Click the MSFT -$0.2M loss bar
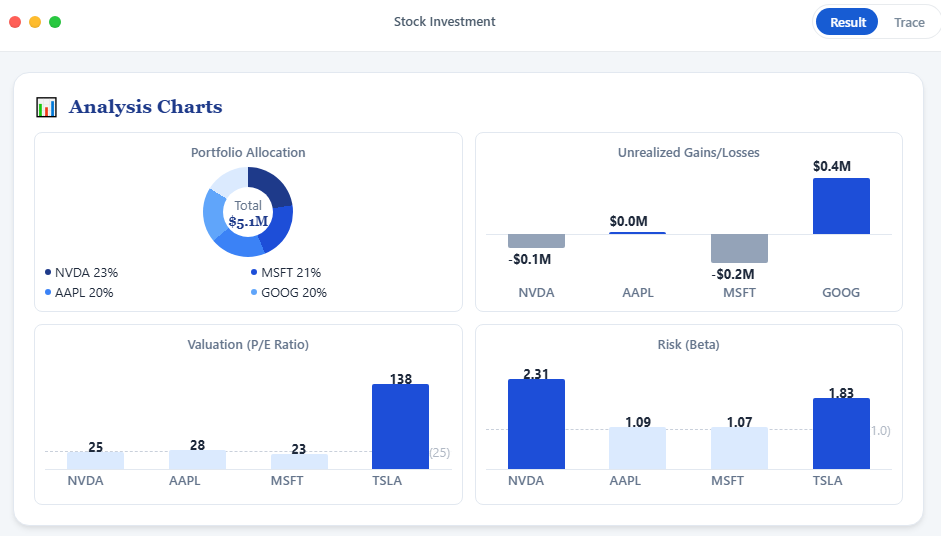The width and height of the screenshot is (941, 536). pyautogui.click(x=739, y=248)
